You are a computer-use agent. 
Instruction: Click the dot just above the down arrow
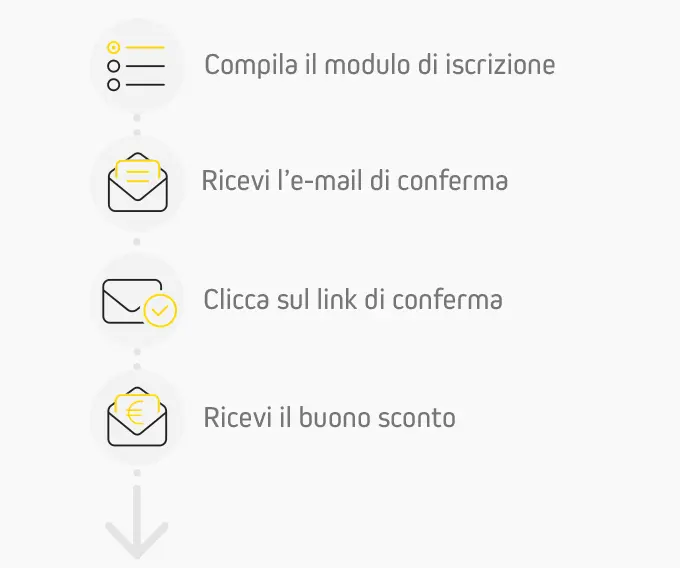(137, 473)
